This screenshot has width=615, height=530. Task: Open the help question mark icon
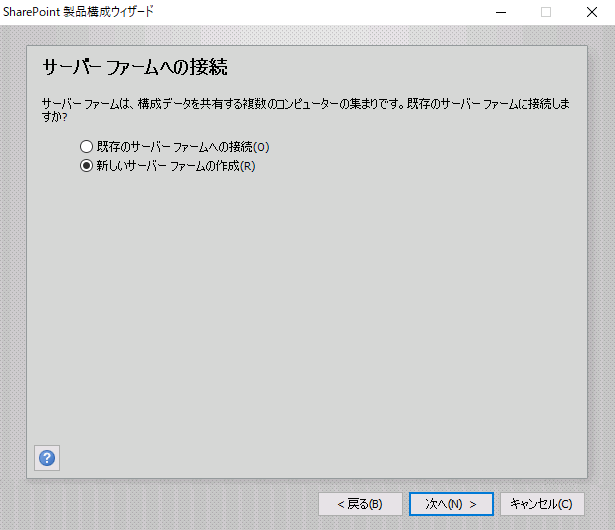click(47, 458)
